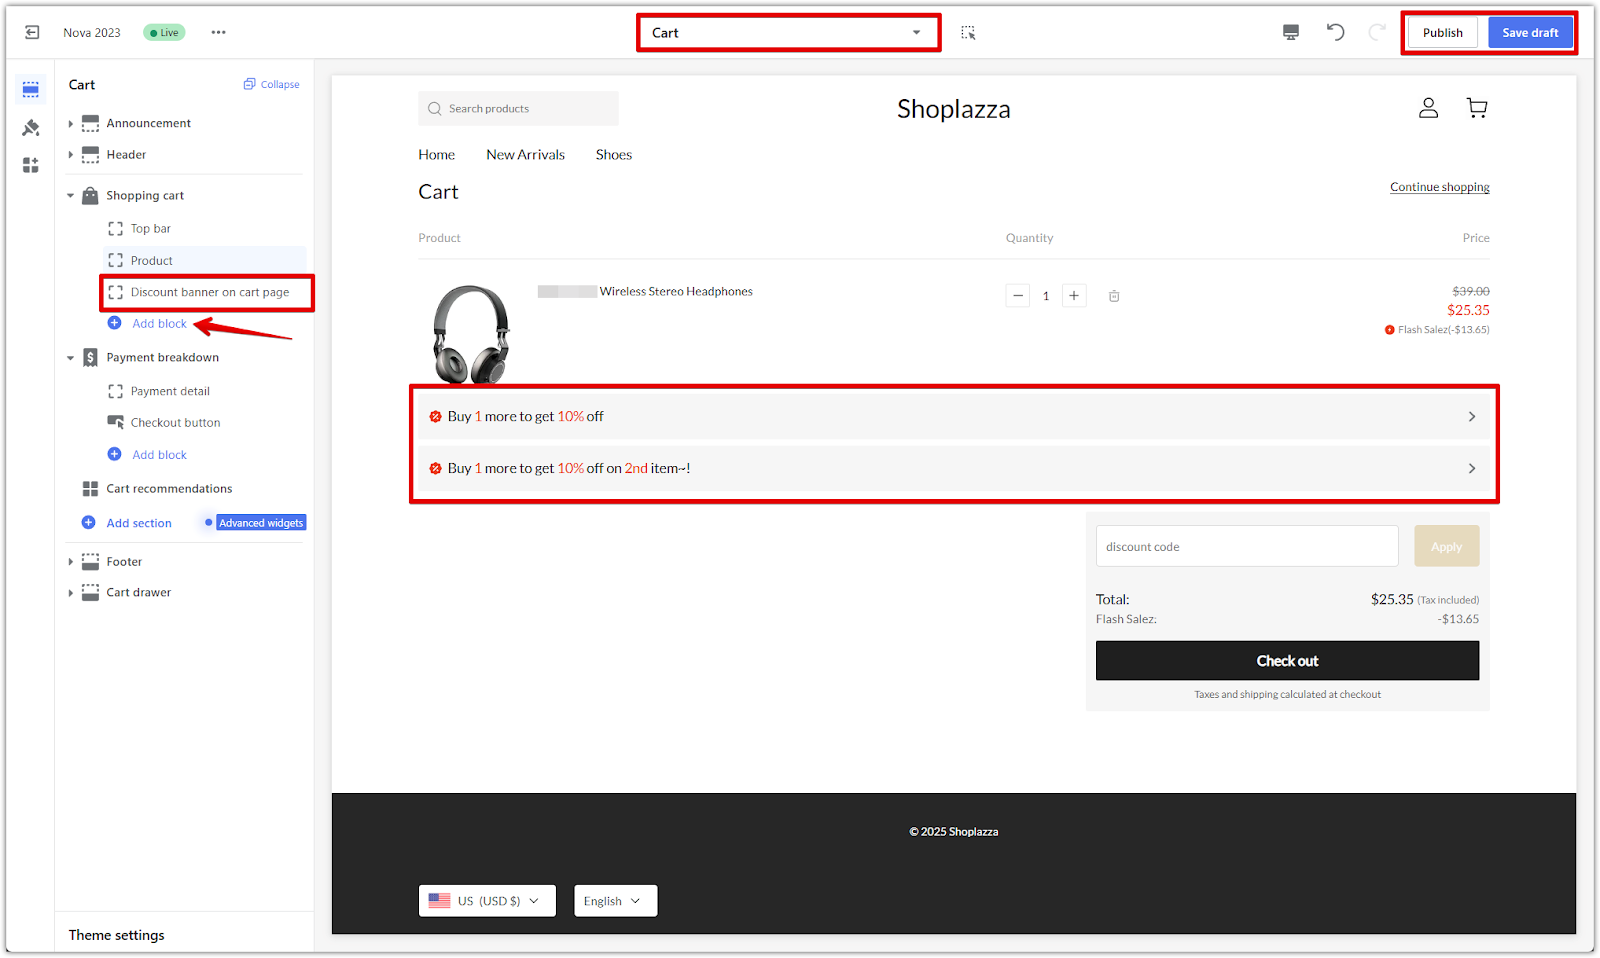
Task: Select the Cart recommendations section
Action: [169, 489]
